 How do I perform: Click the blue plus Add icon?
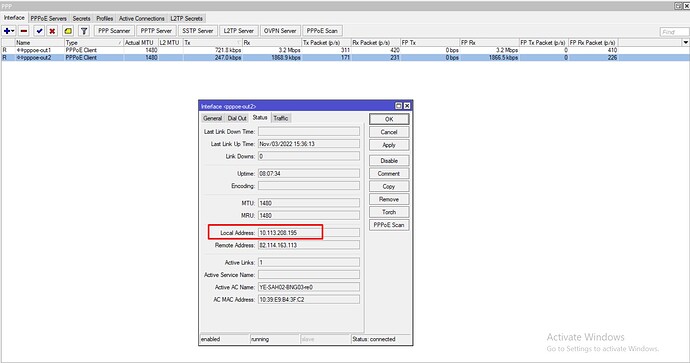click(x=7, y=31)
